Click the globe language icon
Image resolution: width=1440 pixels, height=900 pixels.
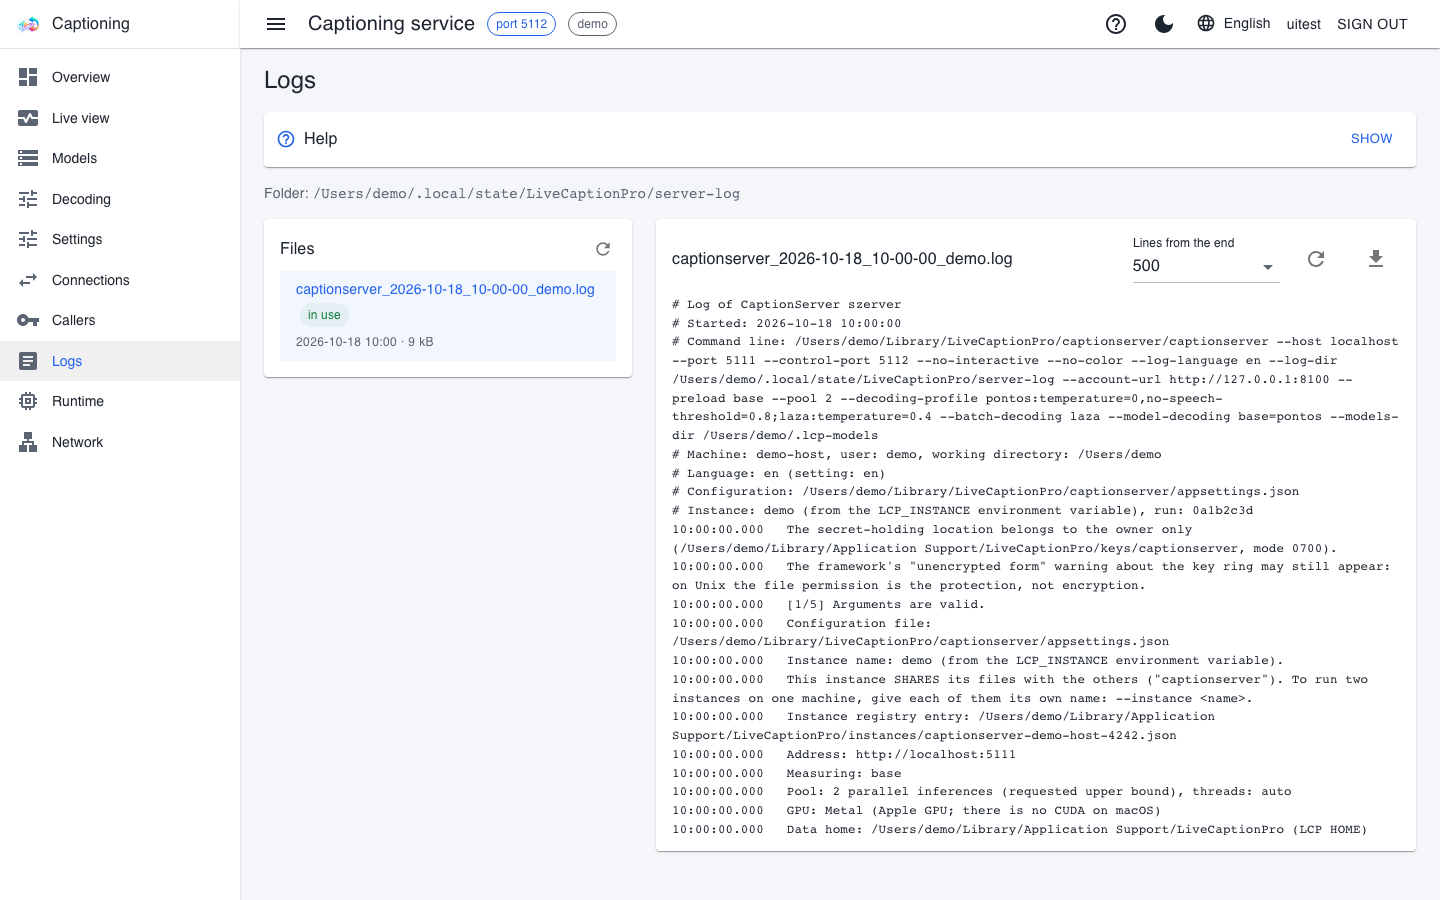coord(1206,23)
